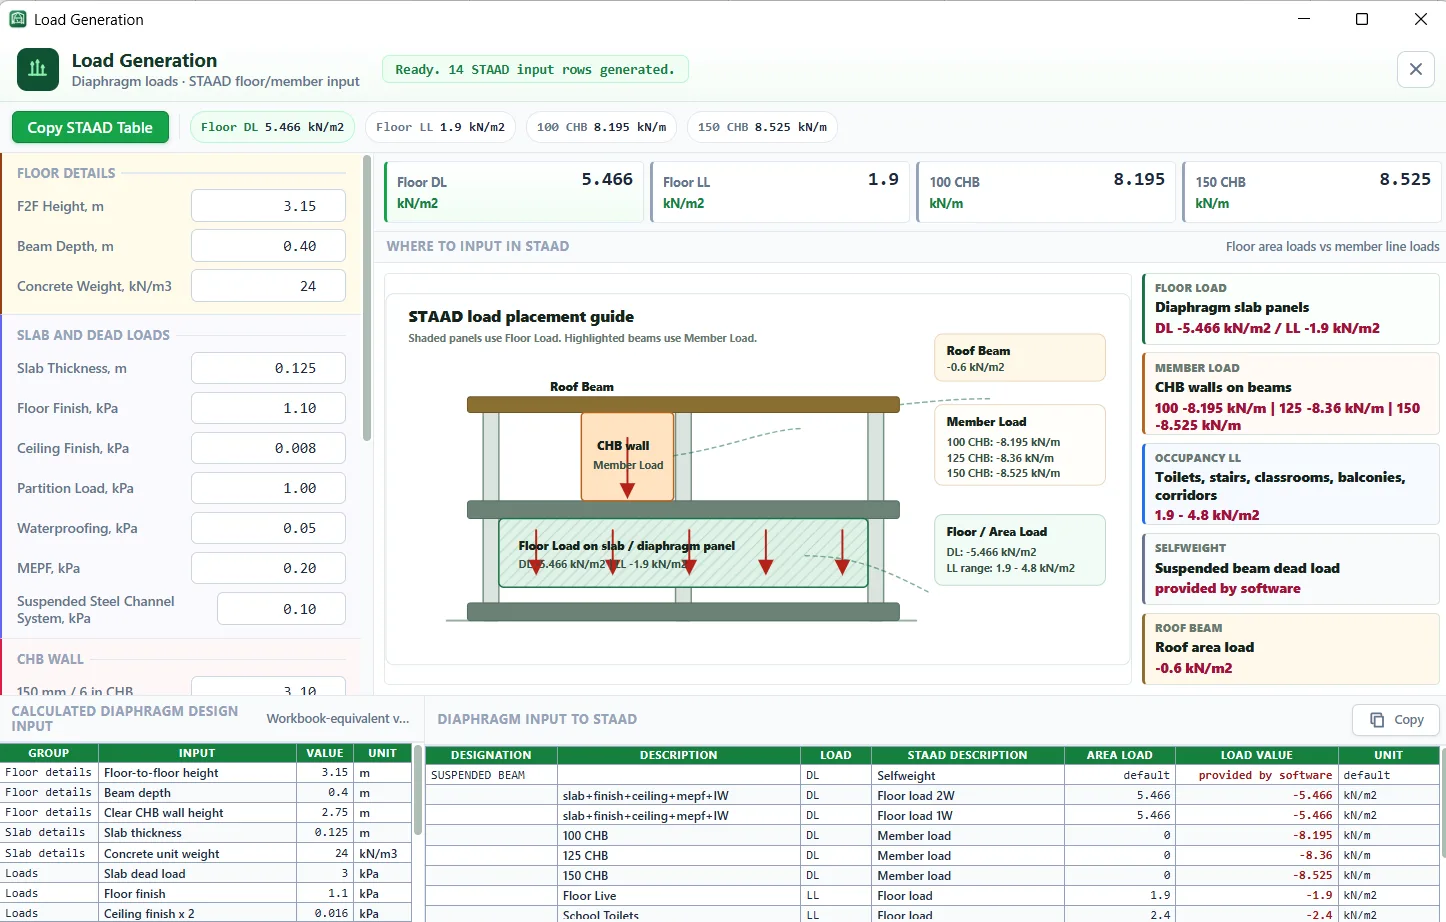Click the 'provided by software' load value cell
Viewport: 1446px width, 922px height.
[x=1257, y=775]
